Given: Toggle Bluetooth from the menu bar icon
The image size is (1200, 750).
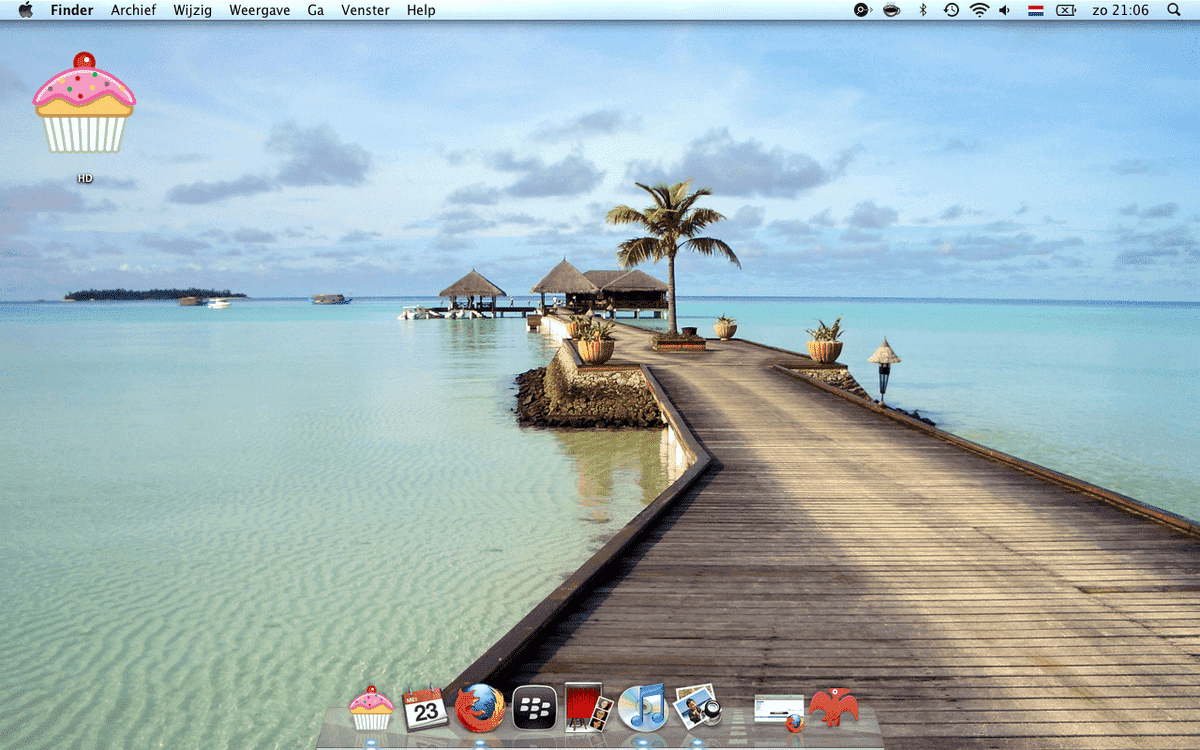Looking at the screenshot, I should point(923,10).
